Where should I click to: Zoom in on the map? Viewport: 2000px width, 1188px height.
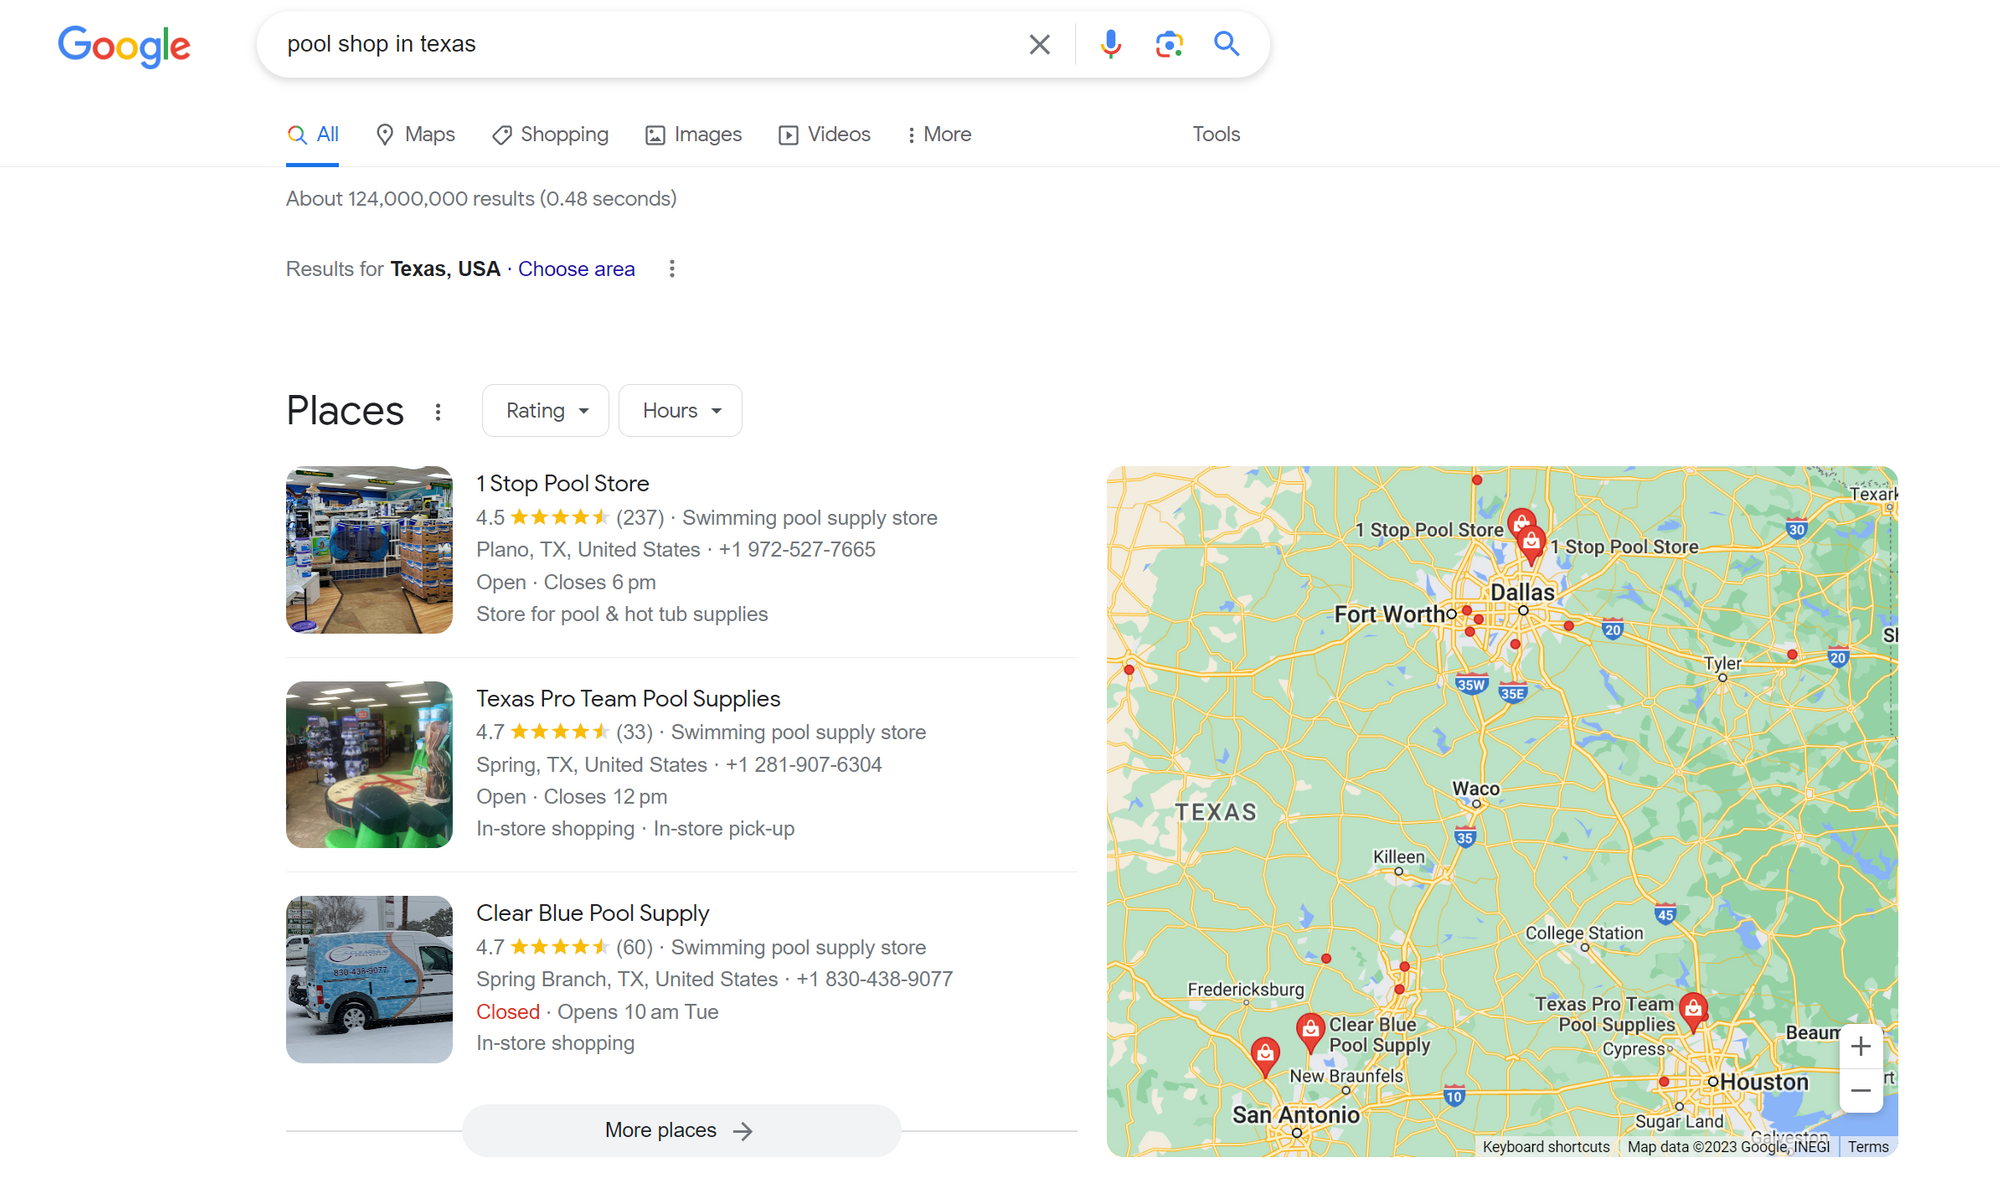click(1860, 1047)
